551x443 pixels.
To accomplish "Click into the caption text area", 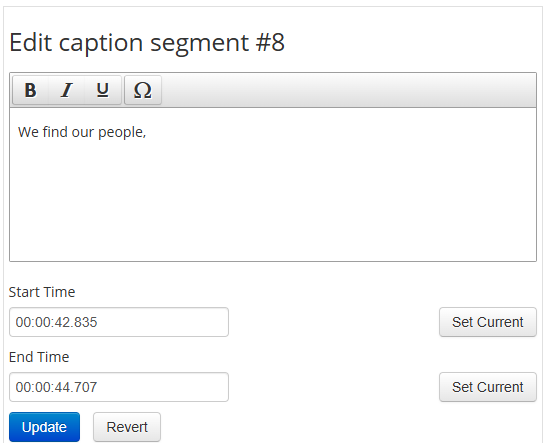I will pyautogui.click(x=273, y=184).
